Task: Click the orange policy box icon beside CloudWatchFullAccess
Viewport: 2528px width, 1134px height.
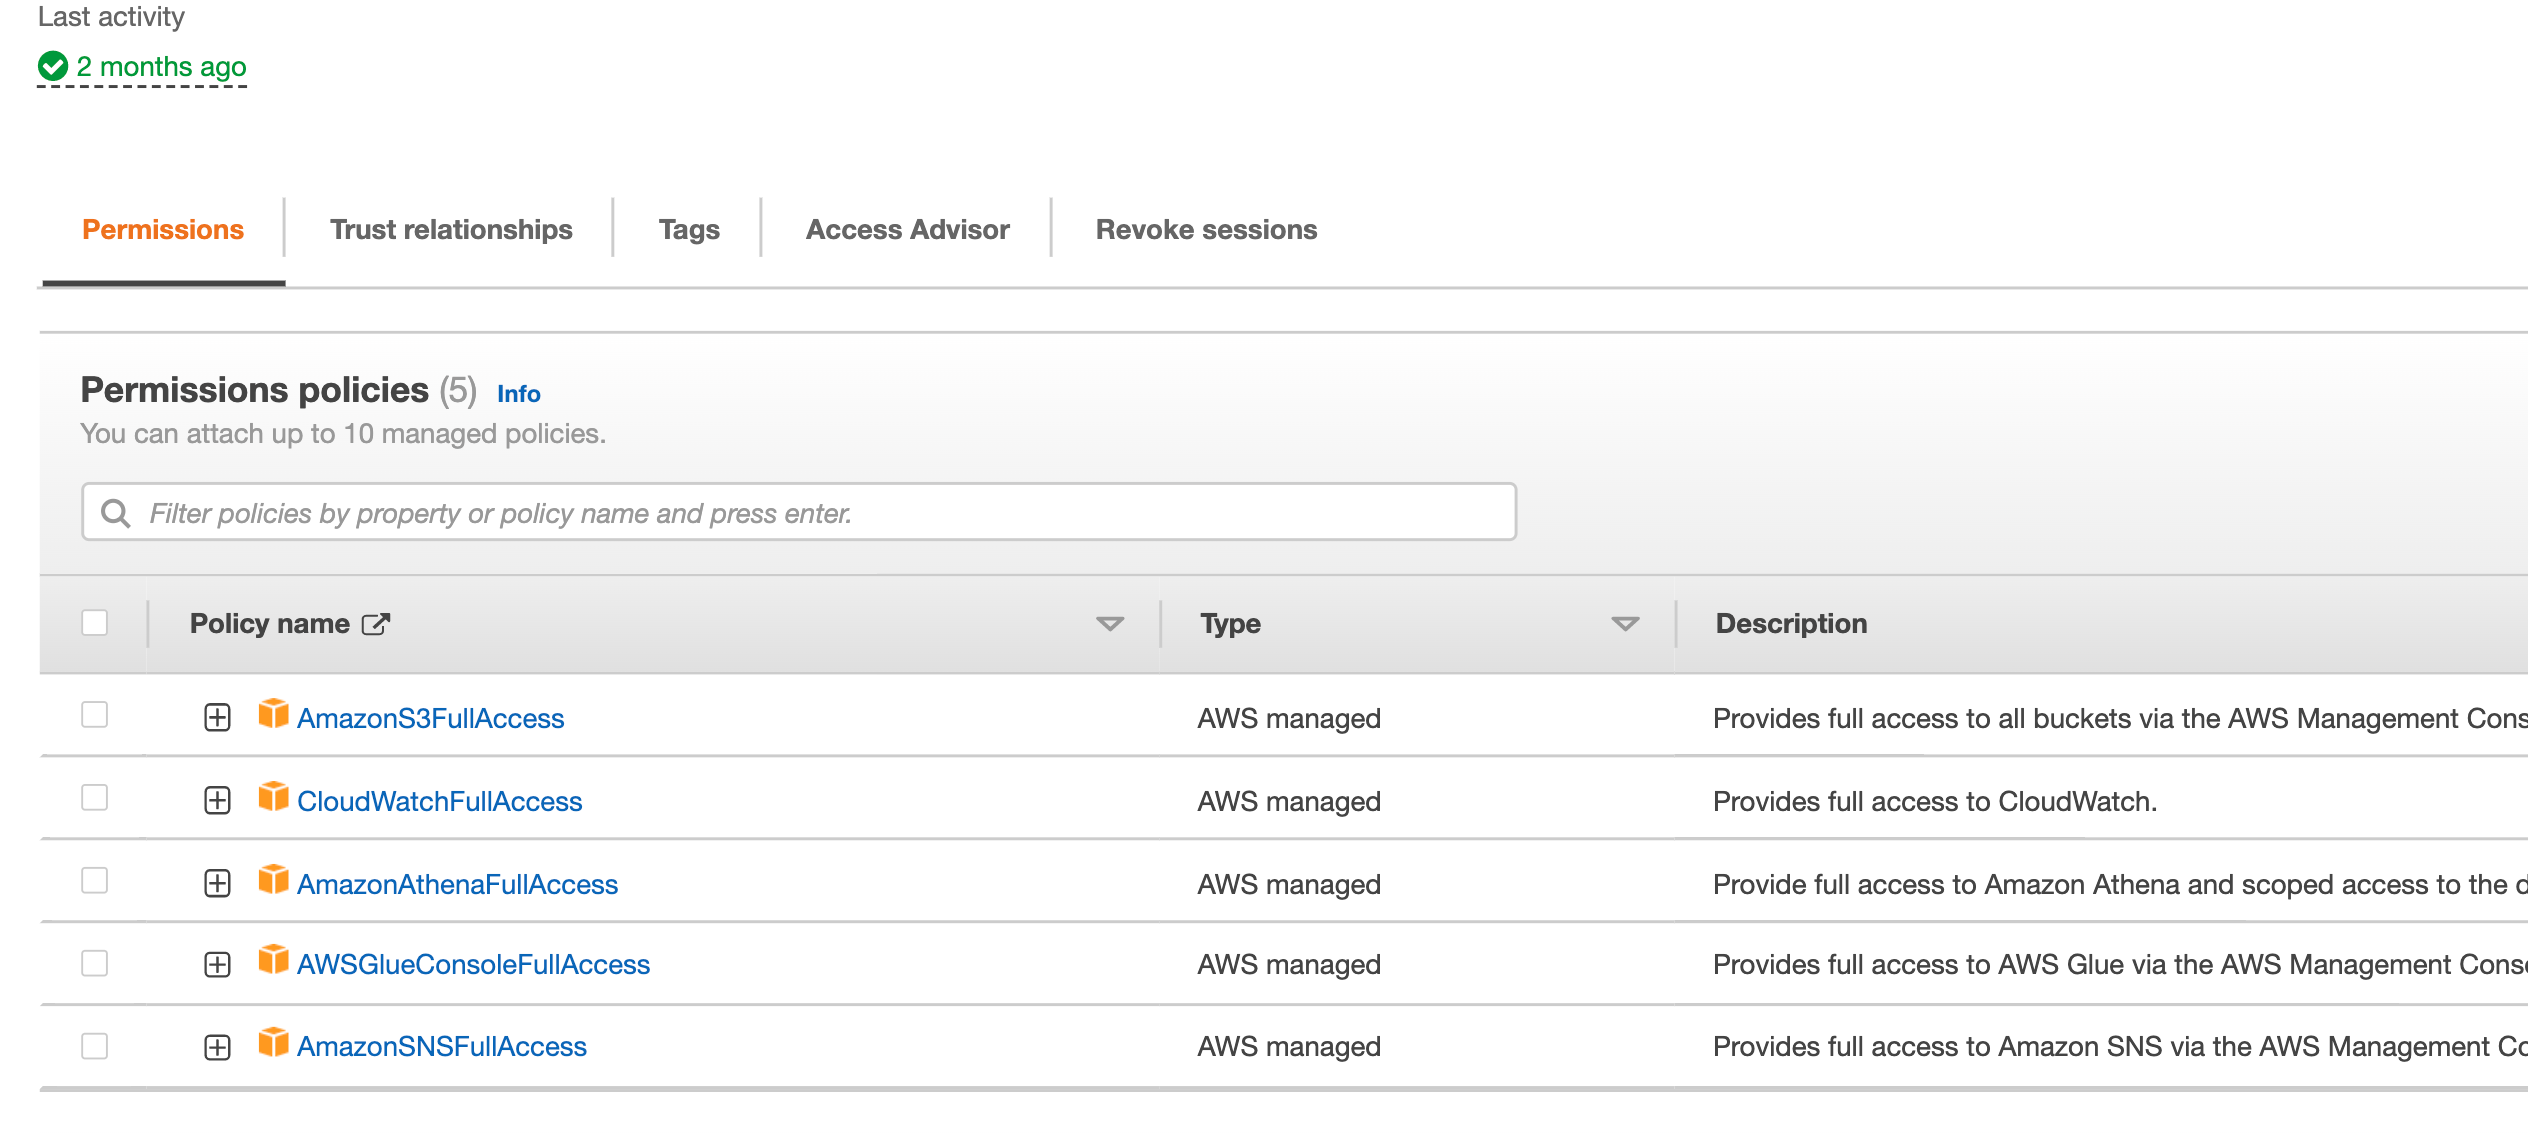Action: [273, 797]
